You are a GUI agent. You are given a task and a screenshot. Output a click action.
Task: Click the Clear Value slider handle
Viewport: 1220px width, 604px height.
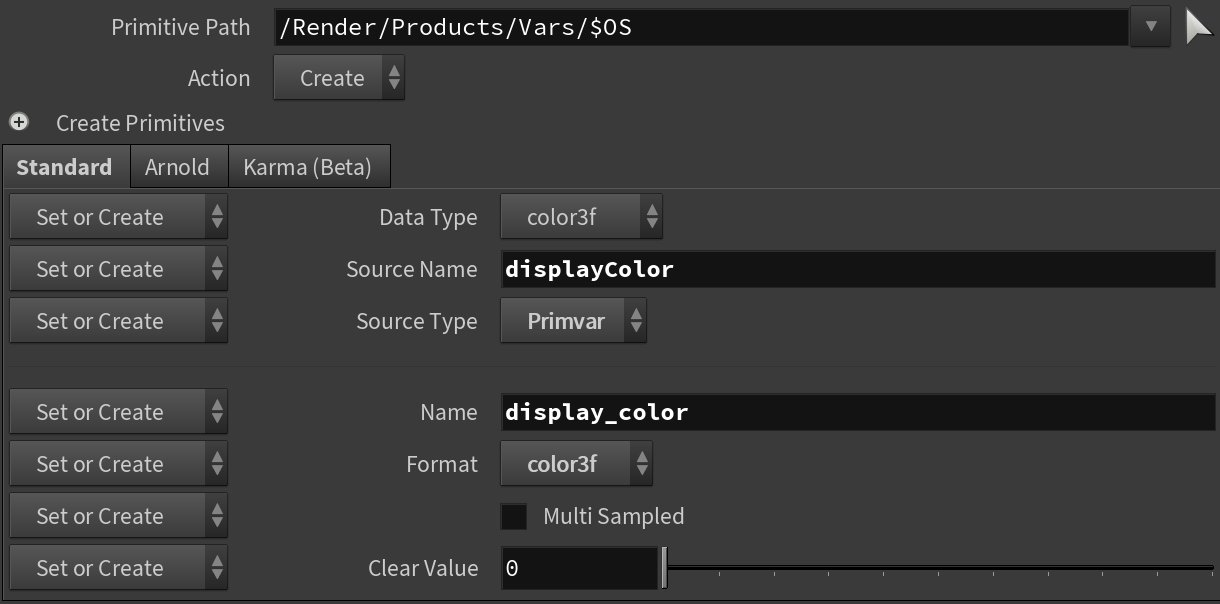[664, 568]
